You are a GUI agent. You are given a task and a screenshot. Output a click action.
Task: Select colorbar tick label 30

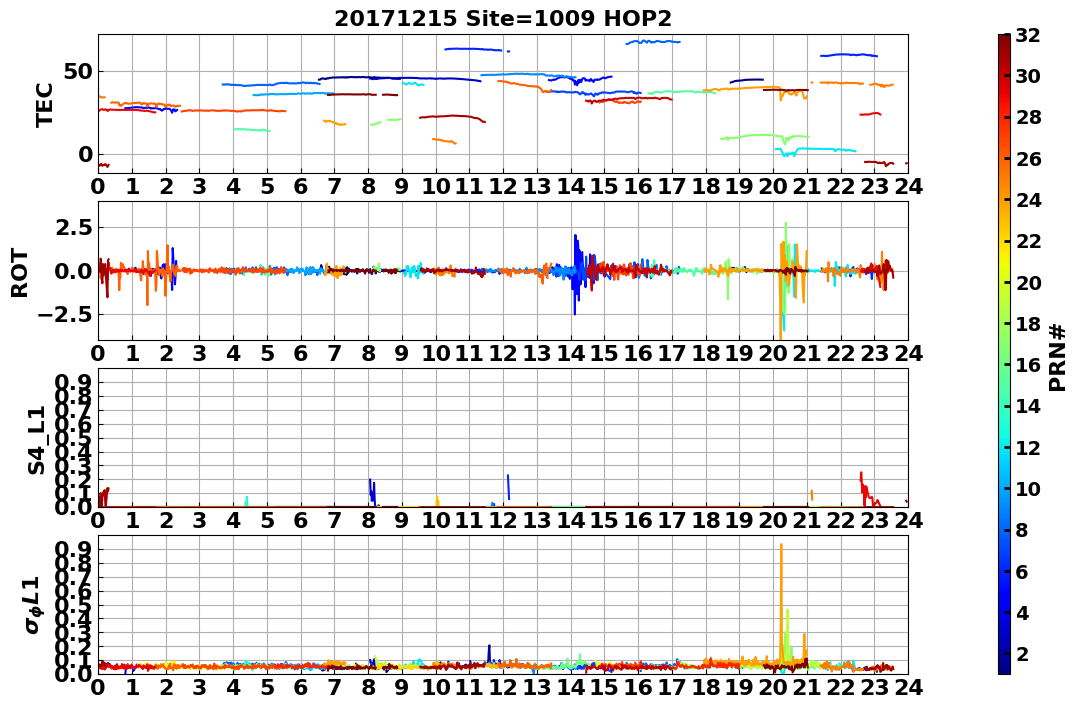[x=1028, y=76]
